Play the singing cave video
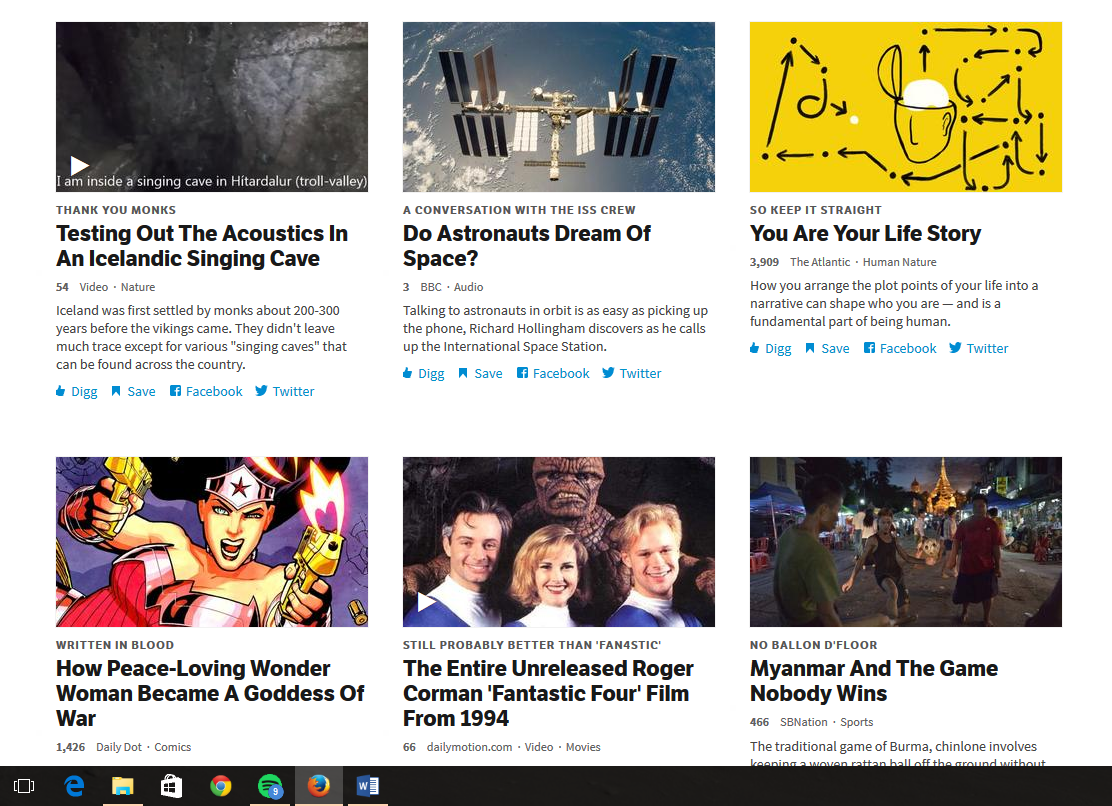 point(79,165)
